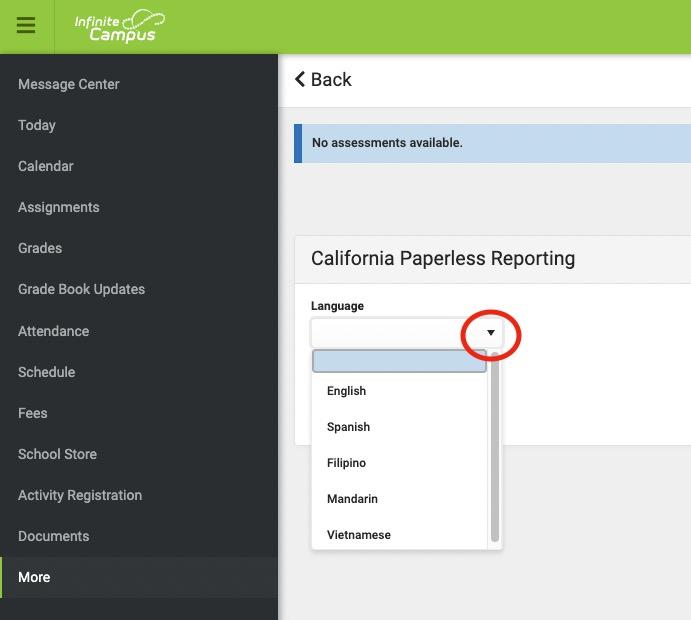Choose Vietnamese from the list
This screenshot has width=691, height=620.
pyautogui.click(x=358, y=535)
